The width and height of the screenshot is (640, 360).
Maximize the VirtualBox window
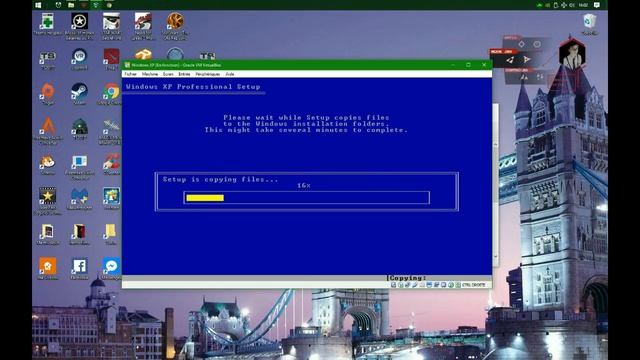pyautogui.click(x=468, y=65)
